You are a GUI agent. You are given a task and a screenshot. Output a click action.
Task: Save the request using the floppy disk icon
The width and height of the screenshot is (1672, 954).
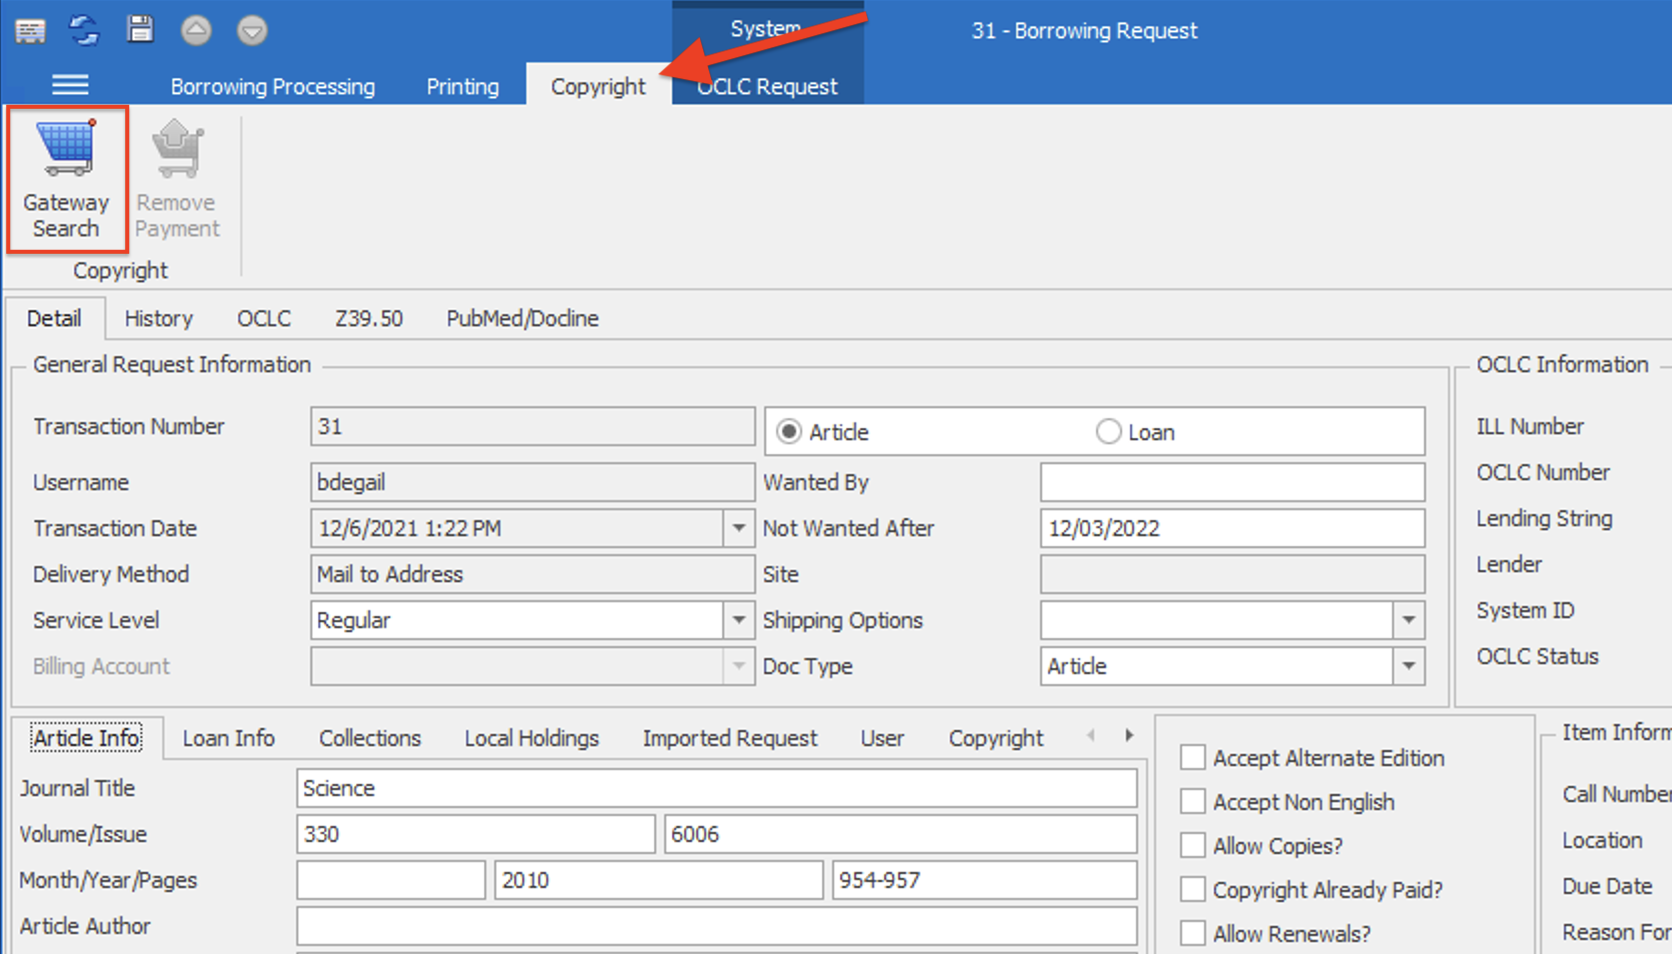(140, 30)
